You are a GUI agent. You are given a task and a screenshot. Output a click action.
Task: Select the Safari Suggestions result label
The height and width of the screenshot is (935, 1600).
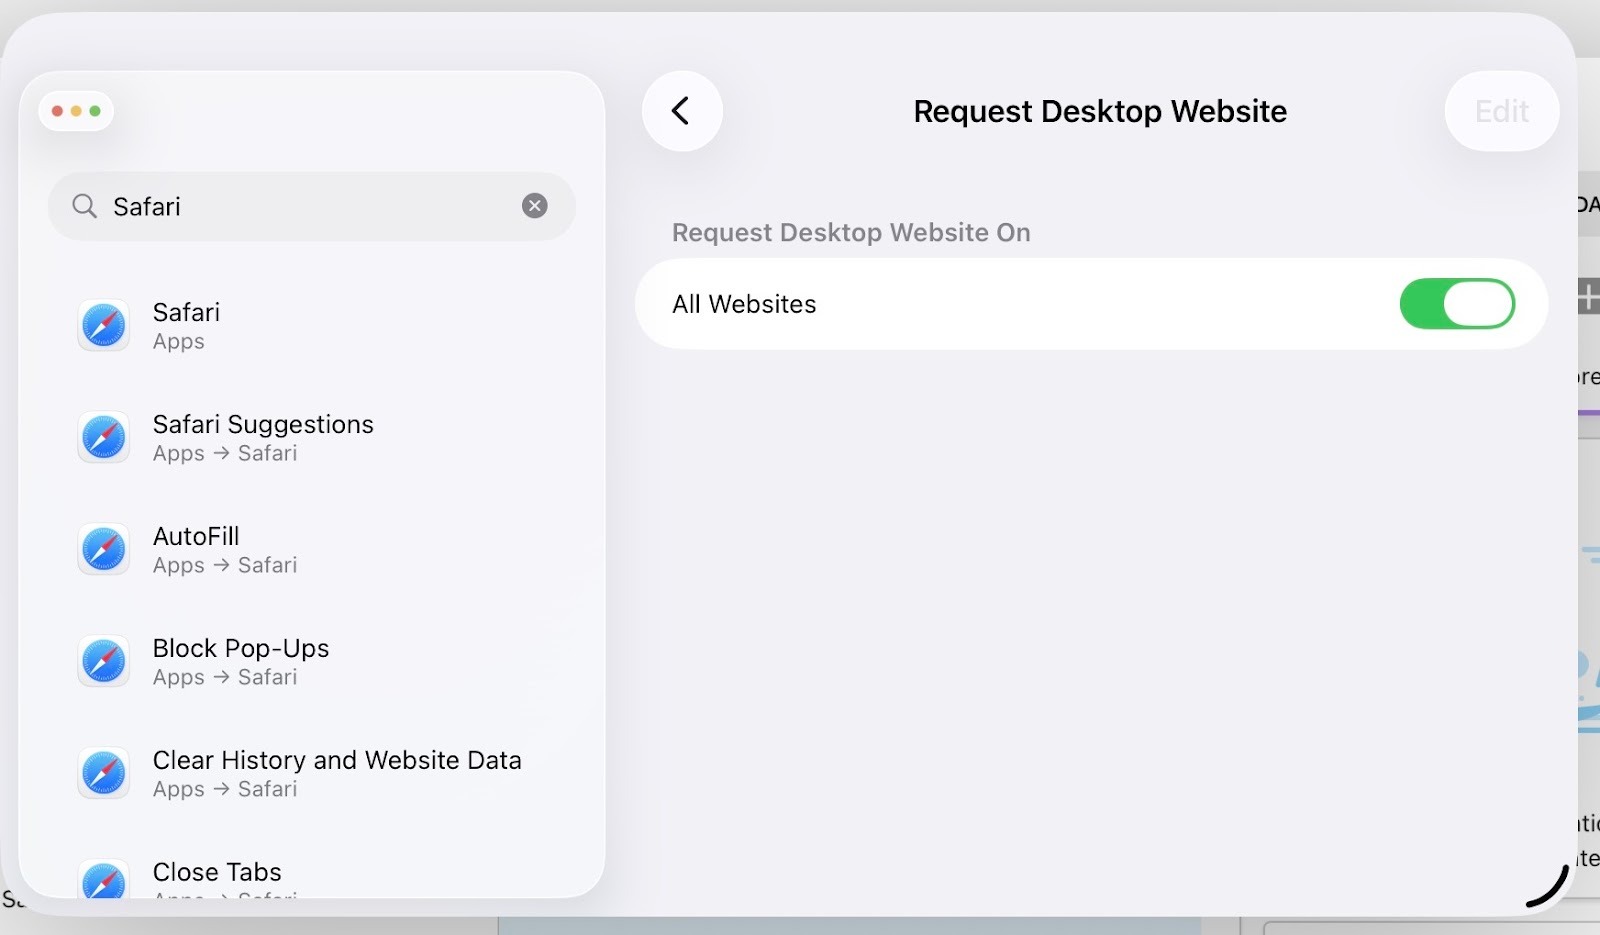(263, 425)
